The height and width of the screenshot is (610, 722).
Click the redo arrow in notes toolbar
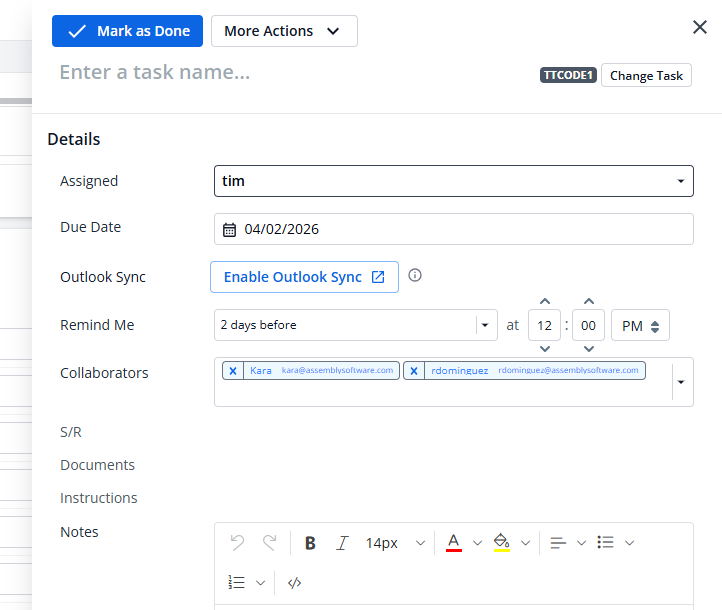point(269,543)
